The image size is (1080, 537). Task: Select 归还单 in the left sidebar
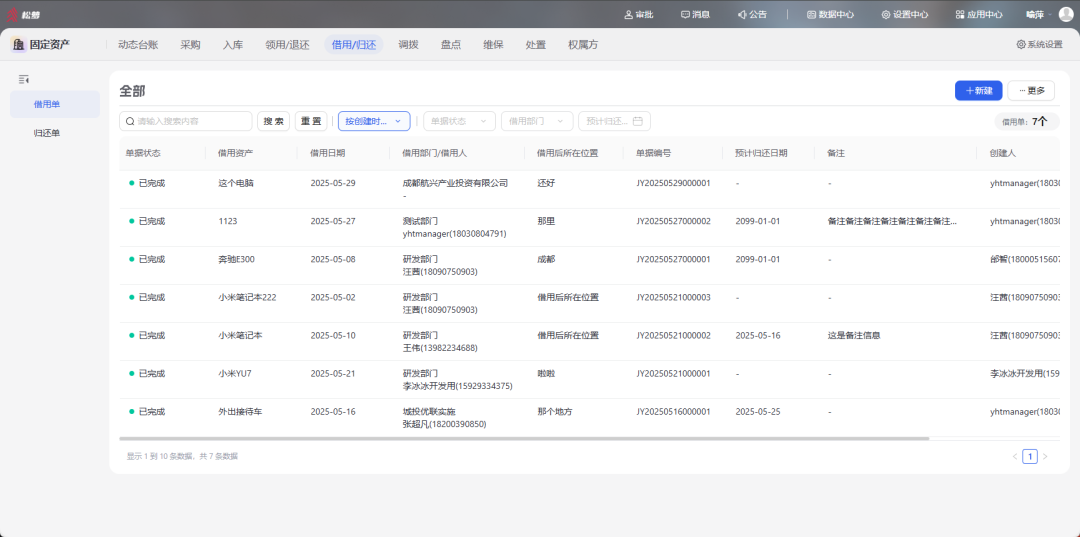pos(47,133)
